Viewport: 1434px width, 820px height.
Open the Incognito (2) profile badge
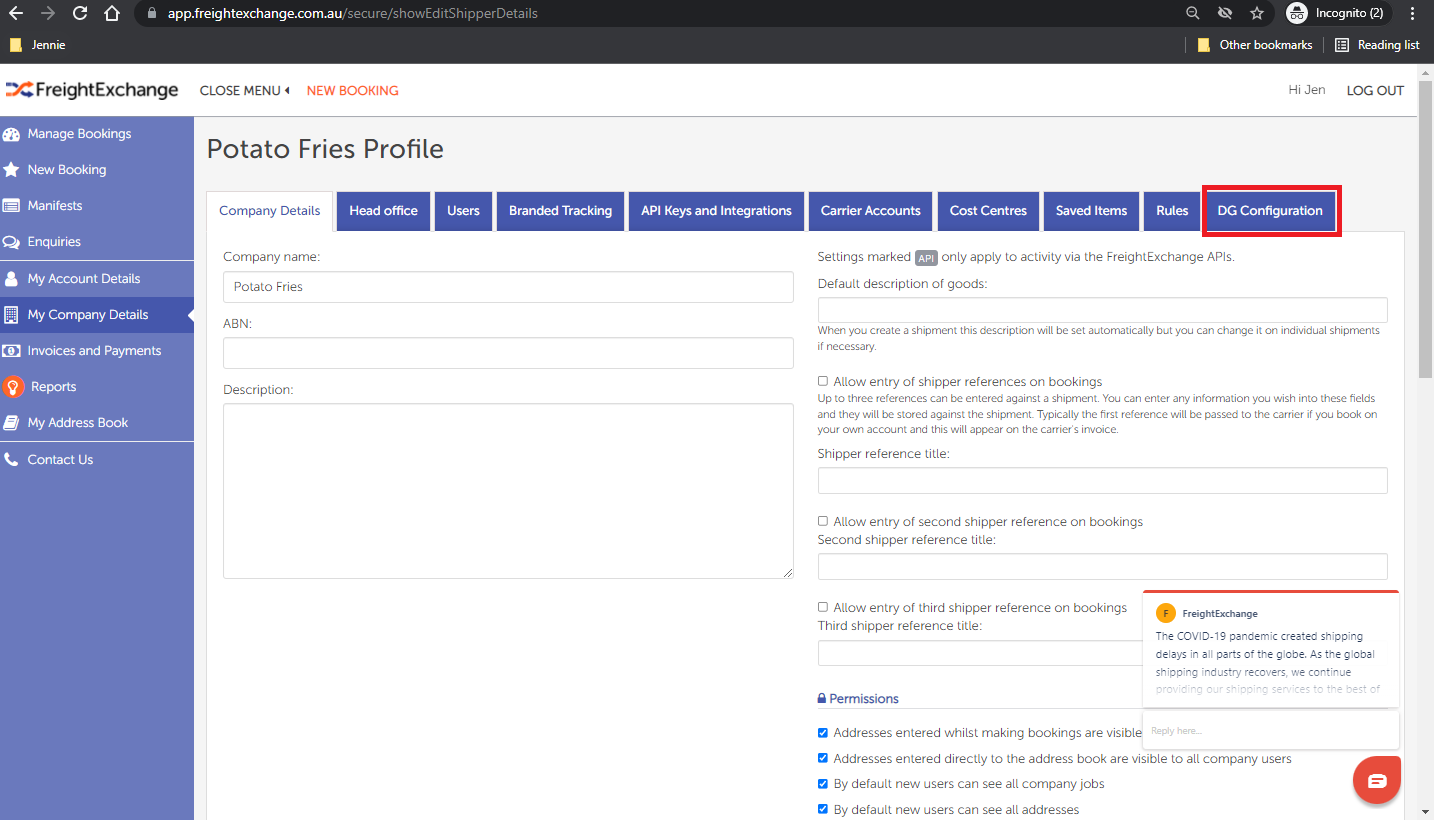pos(1339,13)
